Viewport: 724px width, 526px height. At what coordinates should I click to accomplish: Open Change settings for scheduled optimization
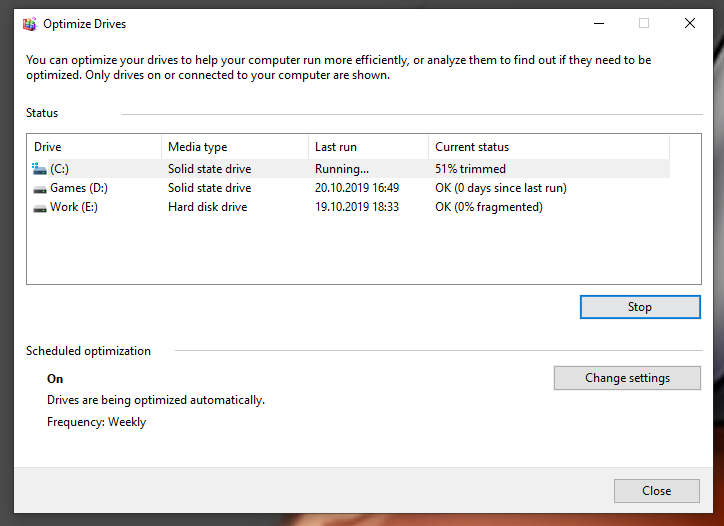point(627,378)
